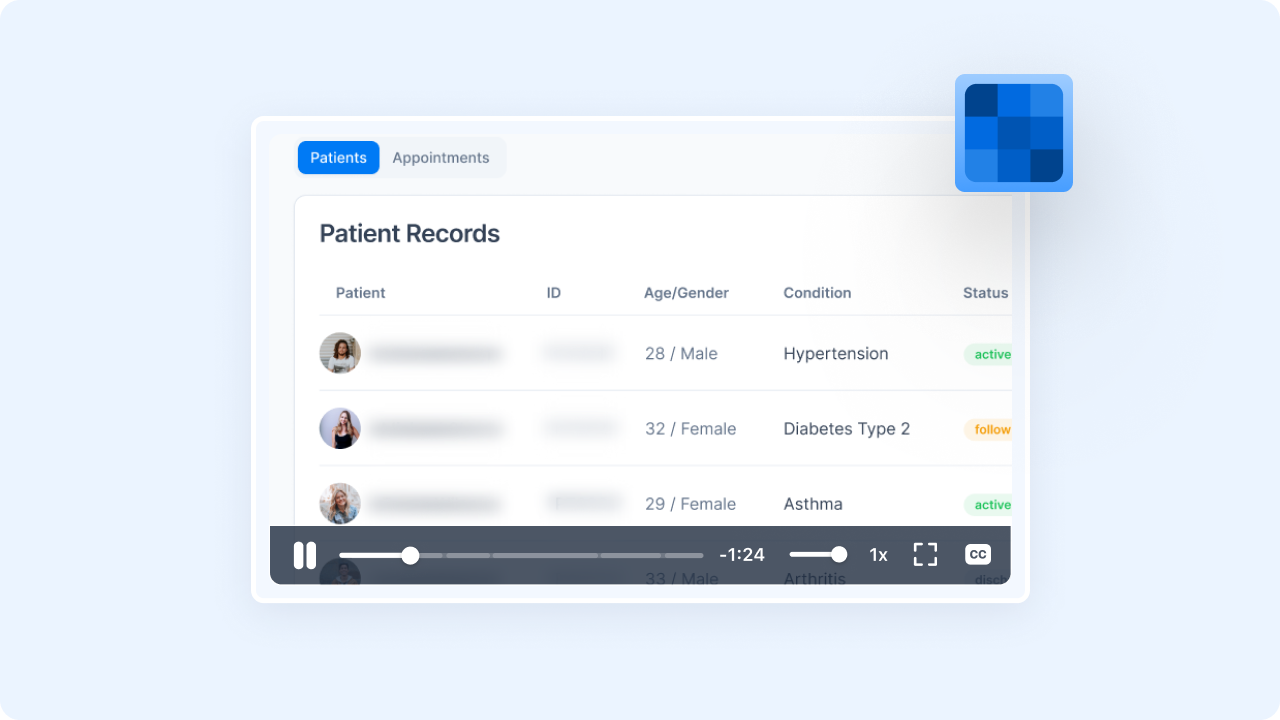Pause the video playback
The width and height of the screenshot is (1280, 720).
click(x=305, y=555)
